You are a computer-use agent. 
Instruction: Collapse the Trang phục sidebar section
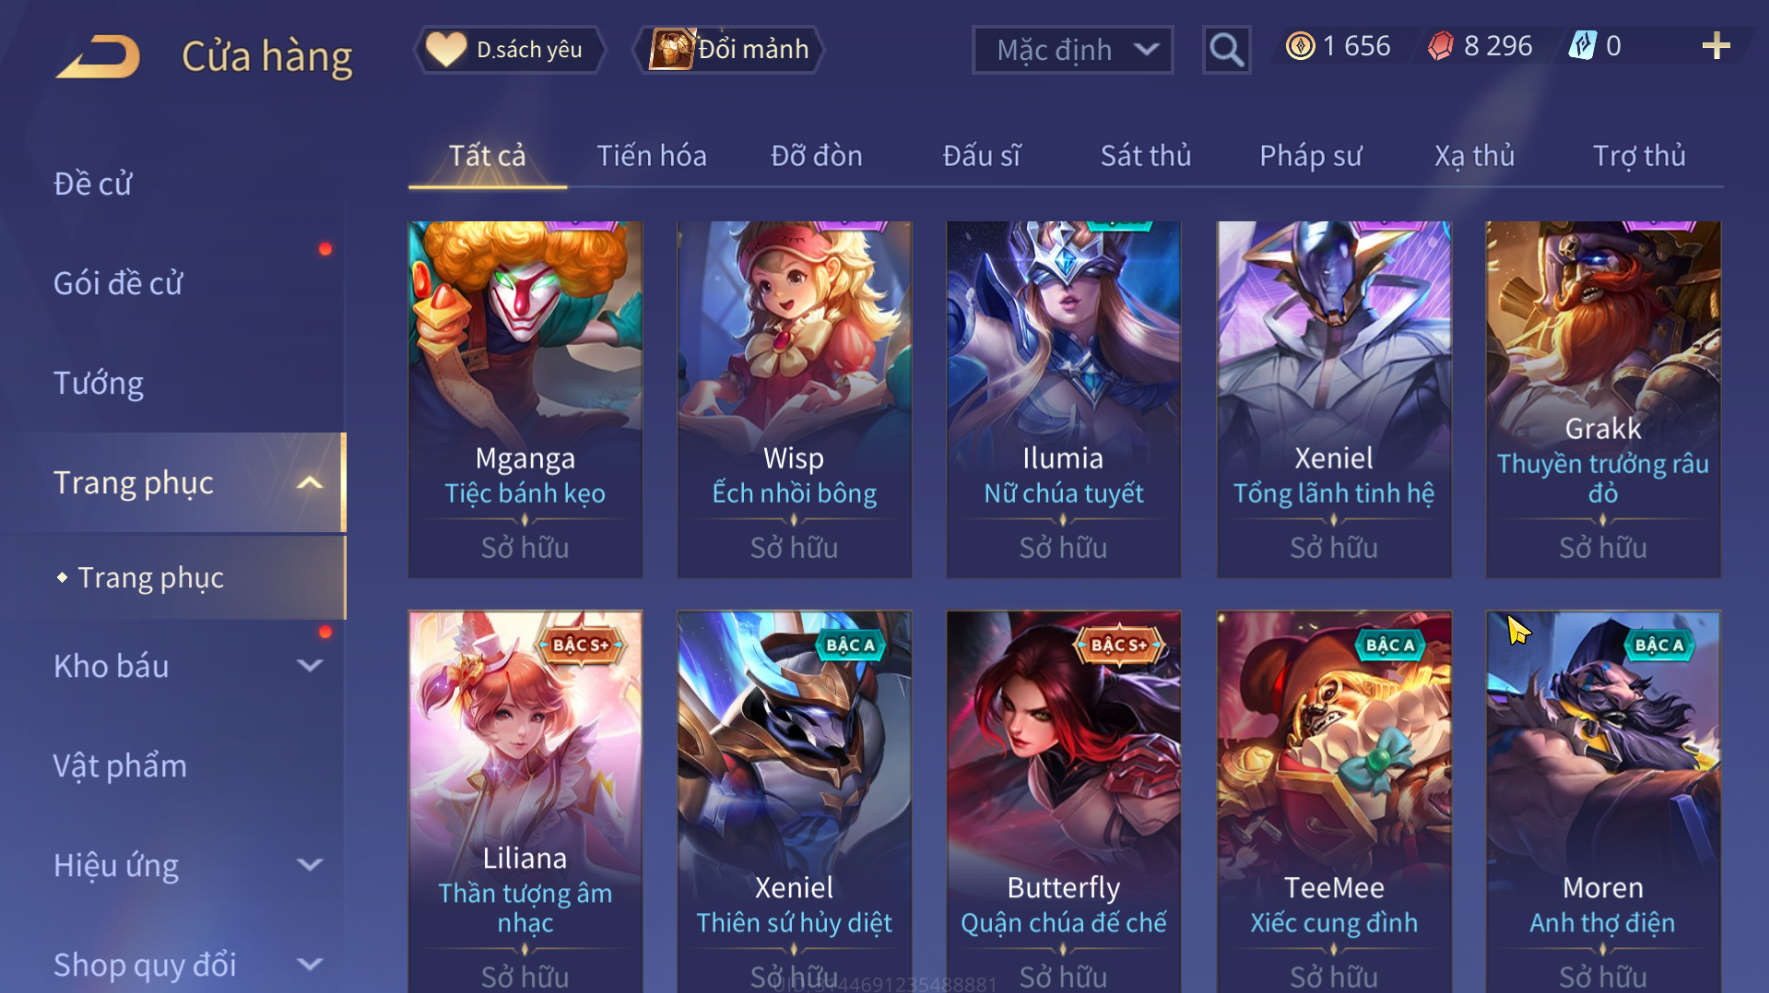[310, 483]
